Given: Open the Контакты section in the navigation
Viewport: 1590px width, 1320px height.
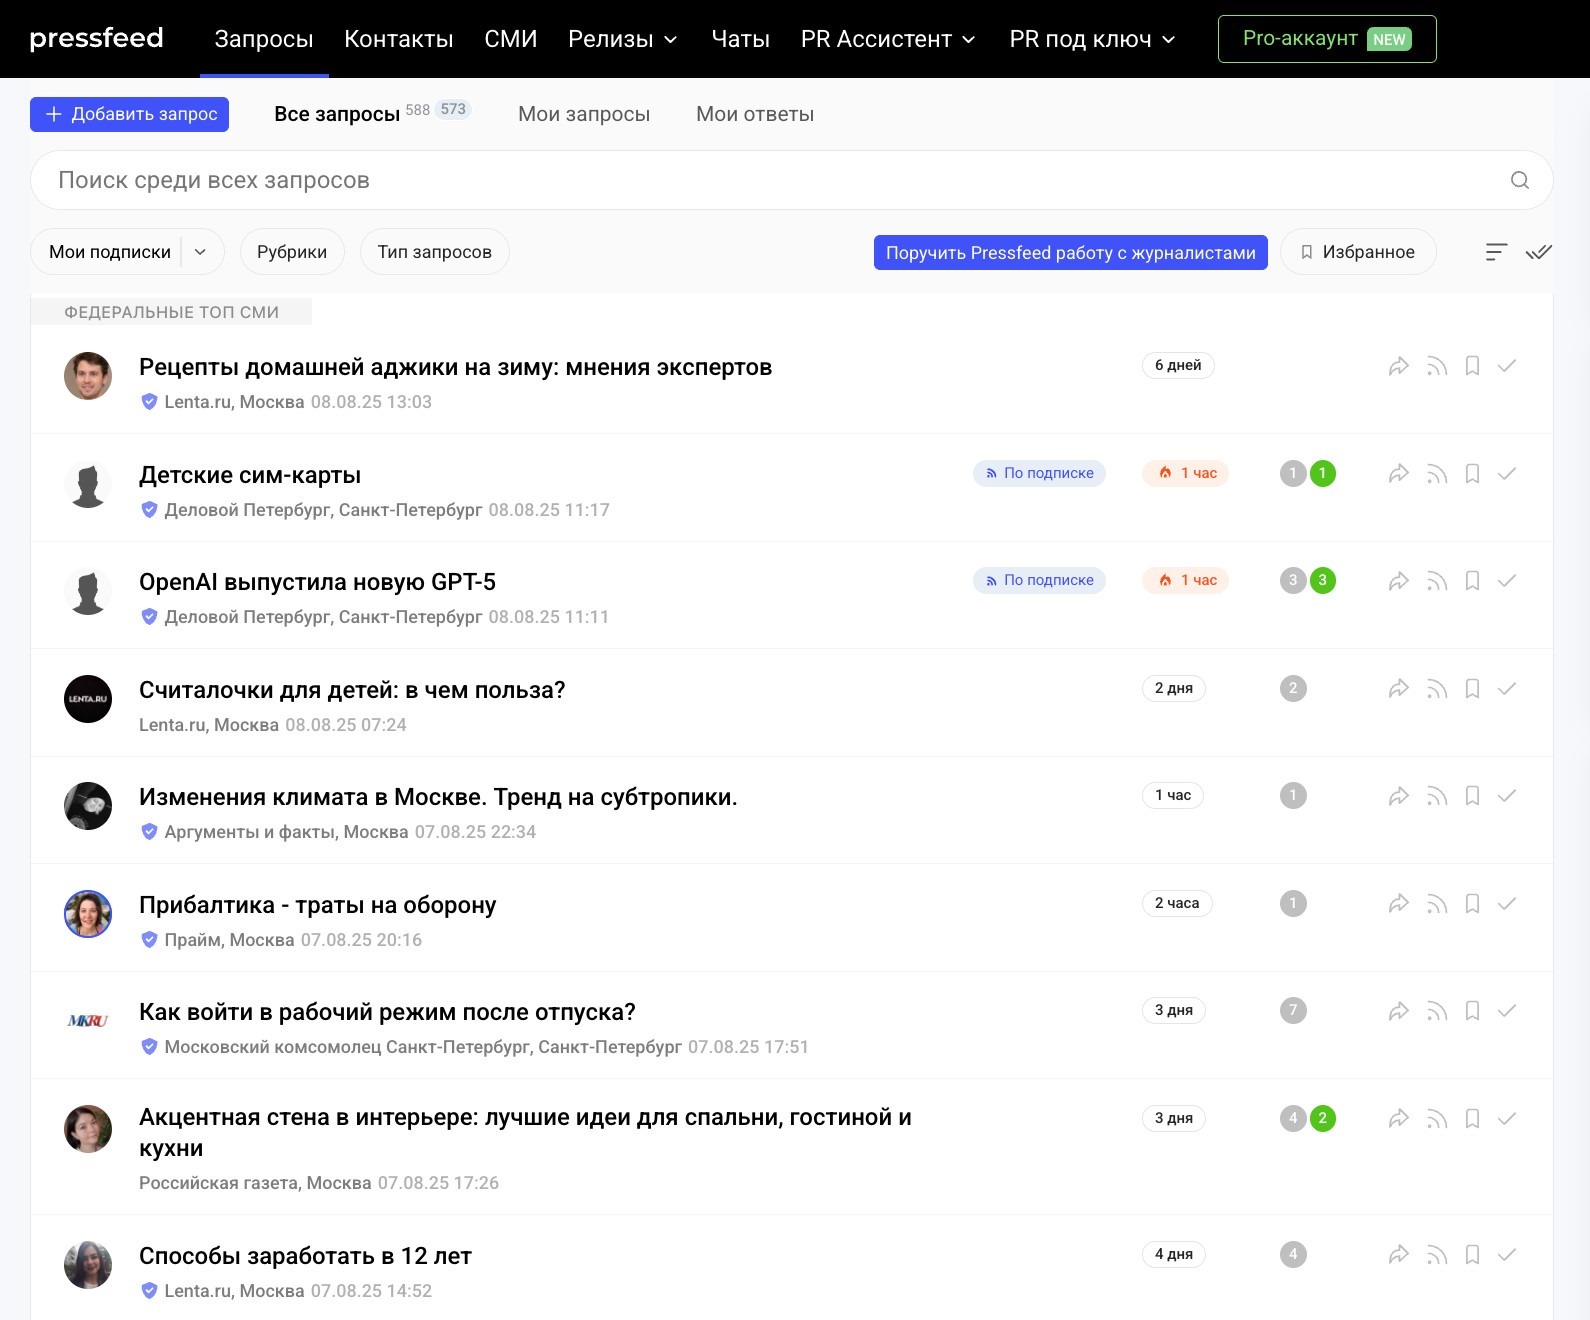Looking at the screenshot, I should (398, 39).
